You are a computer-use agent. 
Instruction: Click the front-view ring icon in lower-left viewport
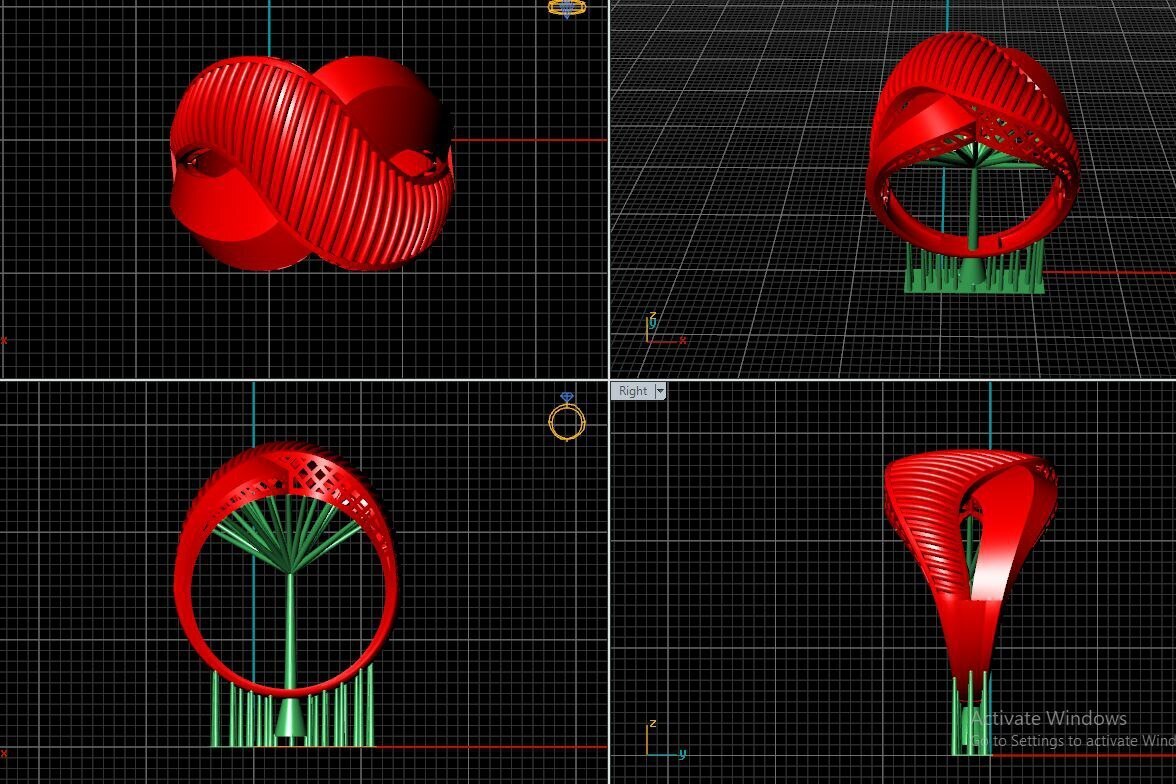pyautogui.click(x=566, y=420)
